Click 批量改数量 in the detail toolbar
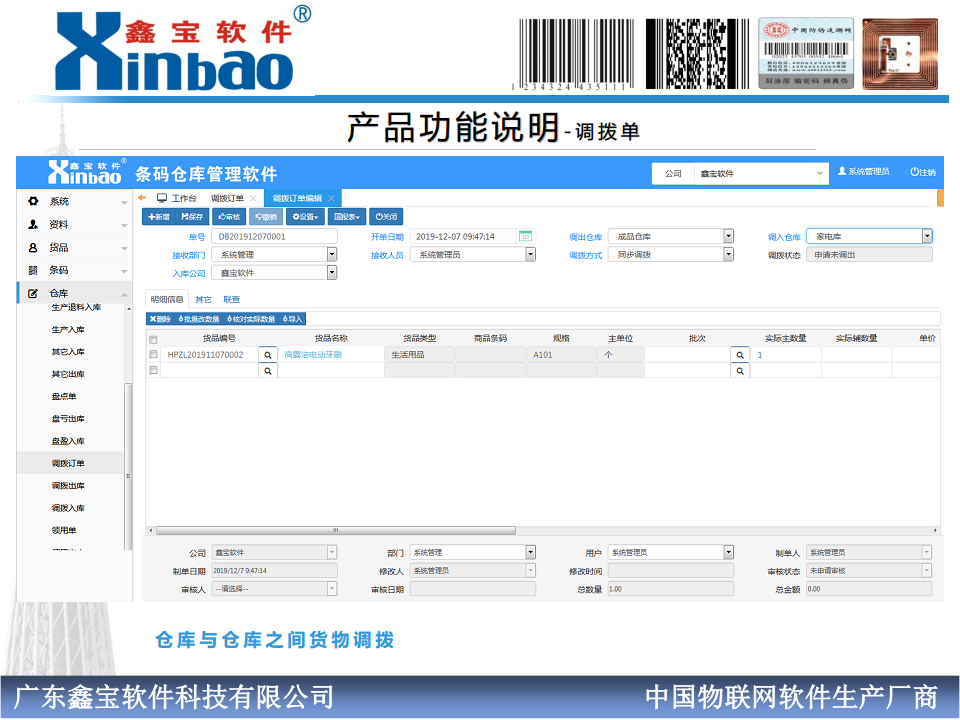This screenshot has height=720, width=960. (199, 319)
